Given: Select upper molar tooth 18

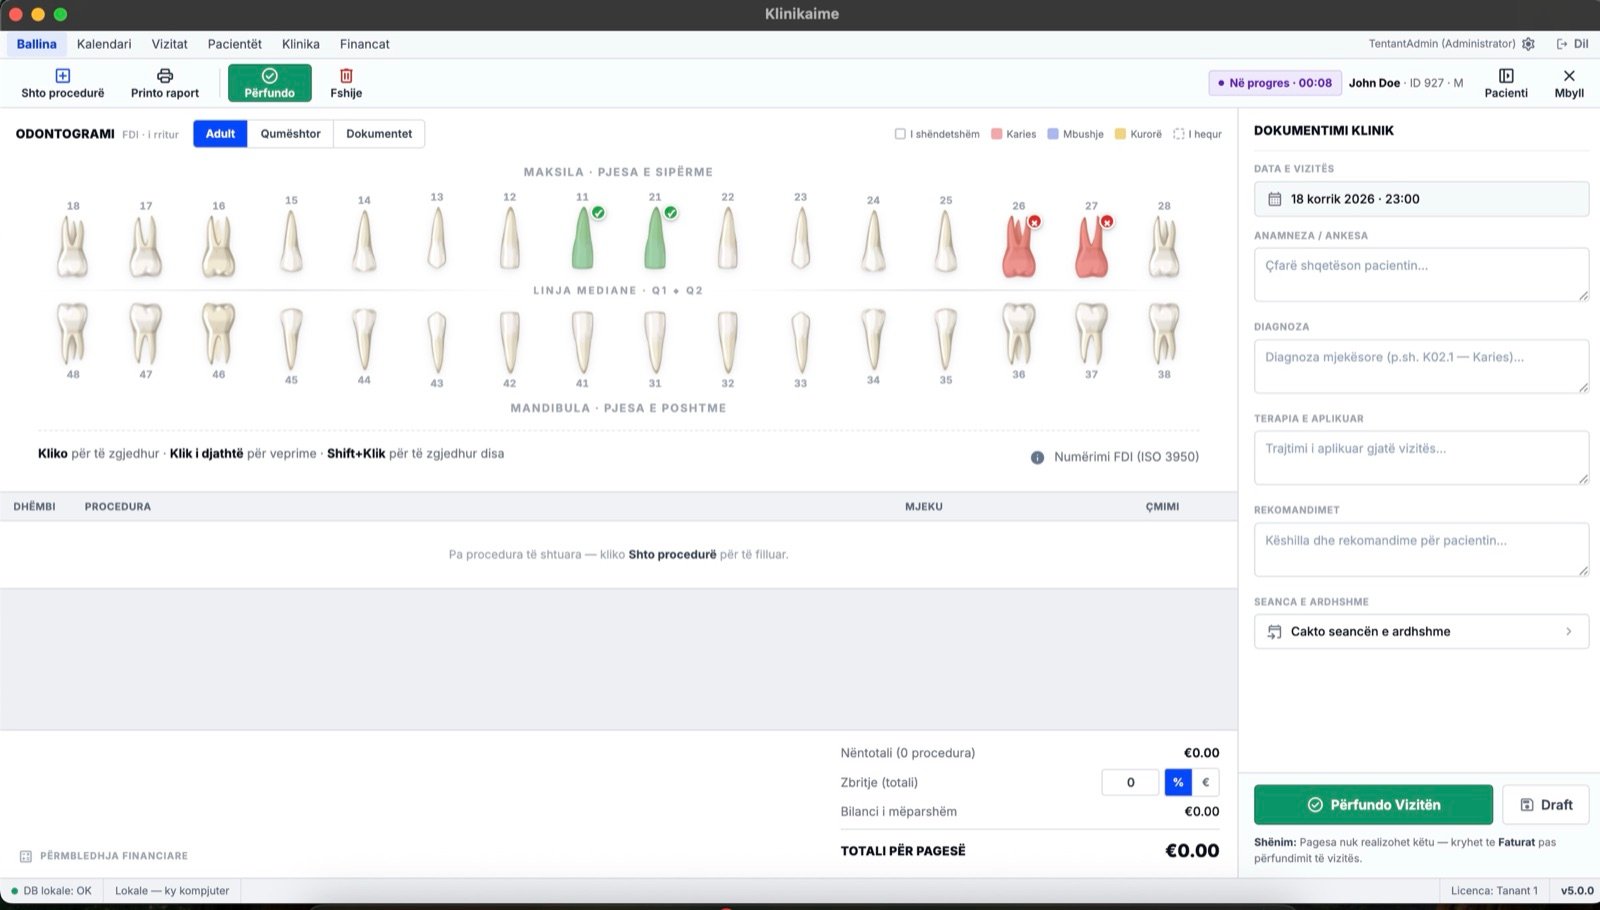Looking at the screenshot, I should pyautogui.click(x=73, y=247).
